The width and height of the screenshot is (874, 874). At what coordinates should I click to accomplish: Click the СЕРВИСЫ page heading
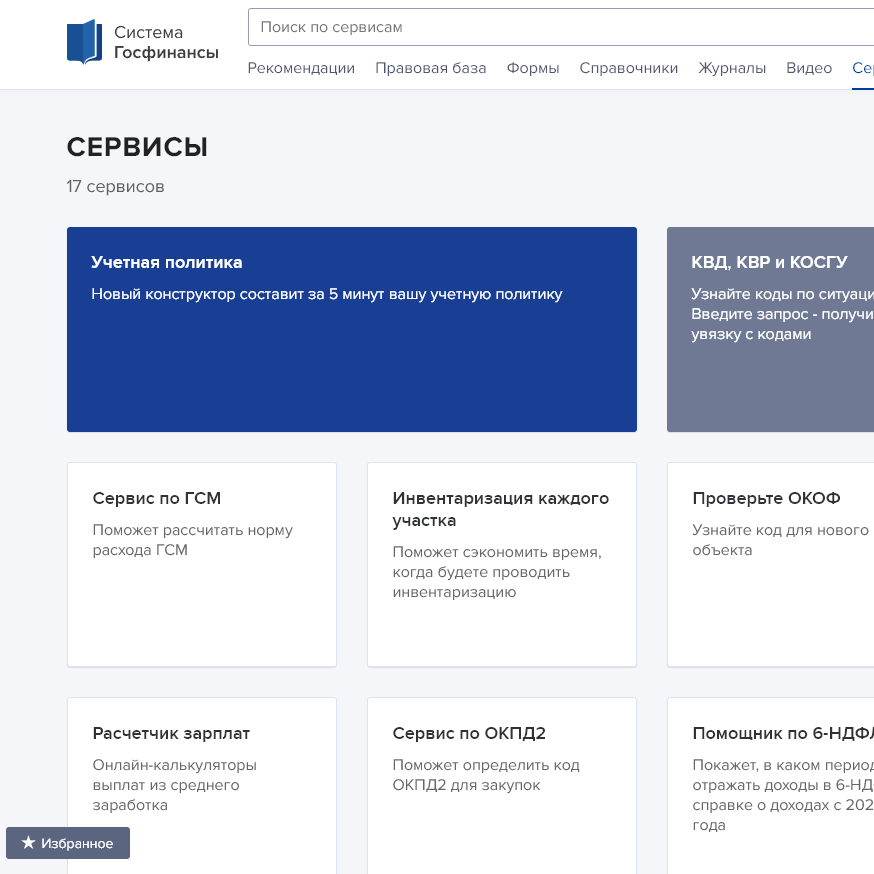[x=137, y=147]
